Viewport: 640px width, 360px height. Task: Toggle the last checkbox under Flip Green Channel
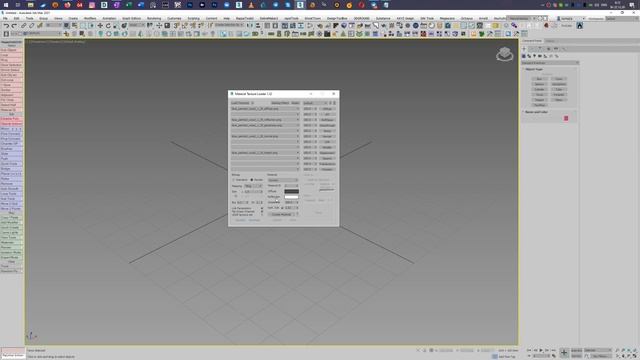click(x=262, y=215)
